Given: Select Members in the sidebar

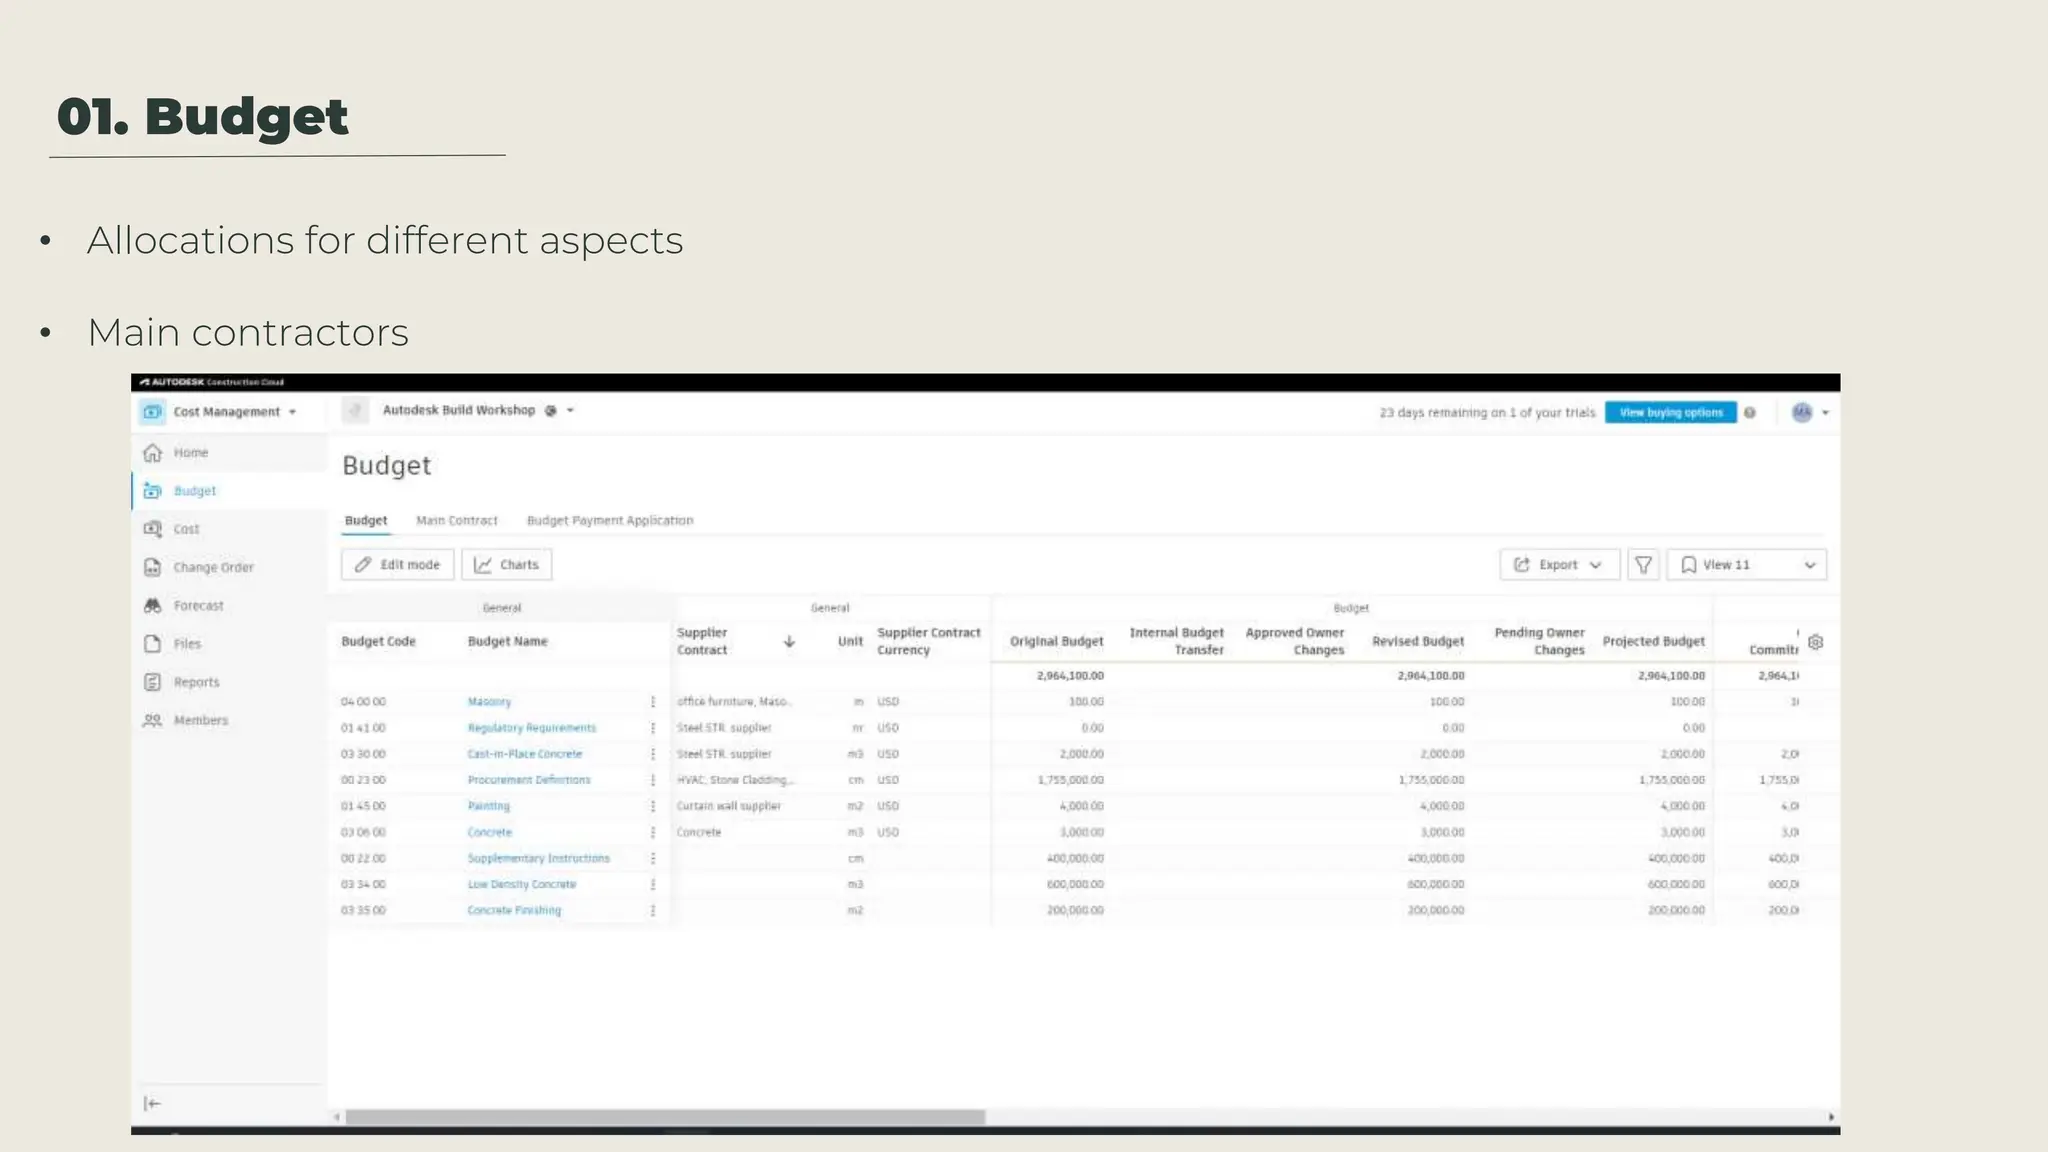Looking at the screenshot, I should point(200,720).
